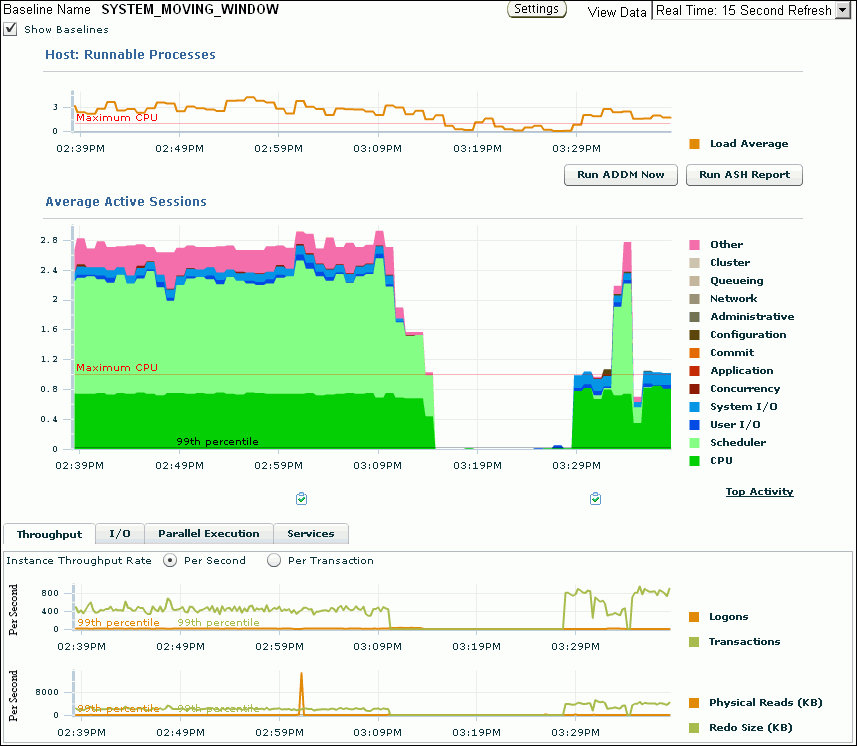The image size is (857, 746).
Task: Select the Throughput tab
Action: pyautogui.click(x=49, y=534)
